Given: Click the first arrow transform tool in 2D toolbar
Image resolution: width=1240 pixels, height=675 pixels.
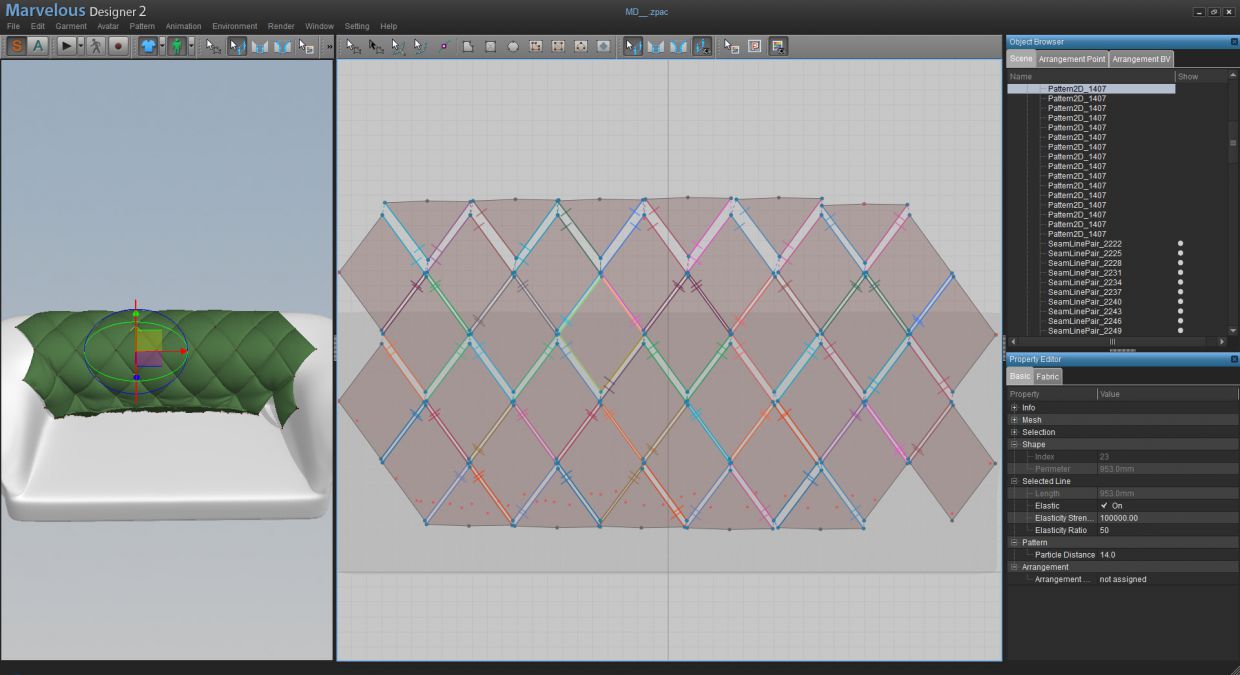Looking at the screenshot, I should (354, 46).
